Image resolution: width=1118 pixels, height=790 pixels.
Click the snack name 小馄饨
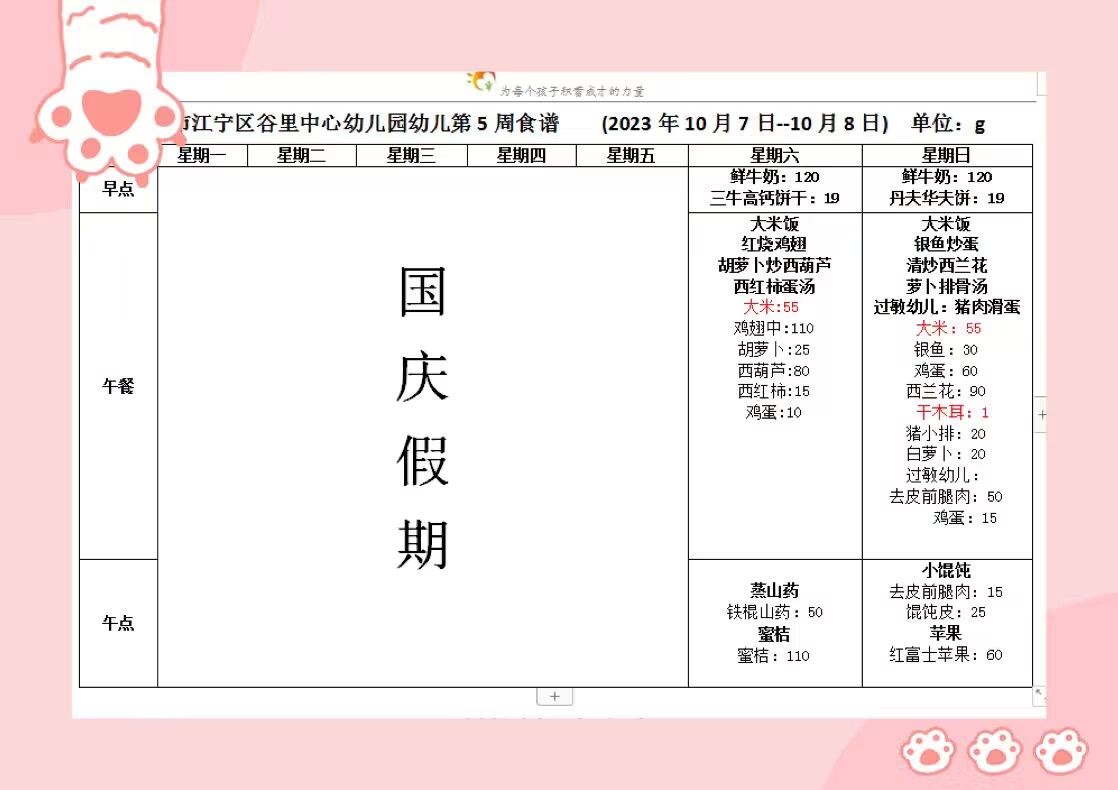coord(947,570)
